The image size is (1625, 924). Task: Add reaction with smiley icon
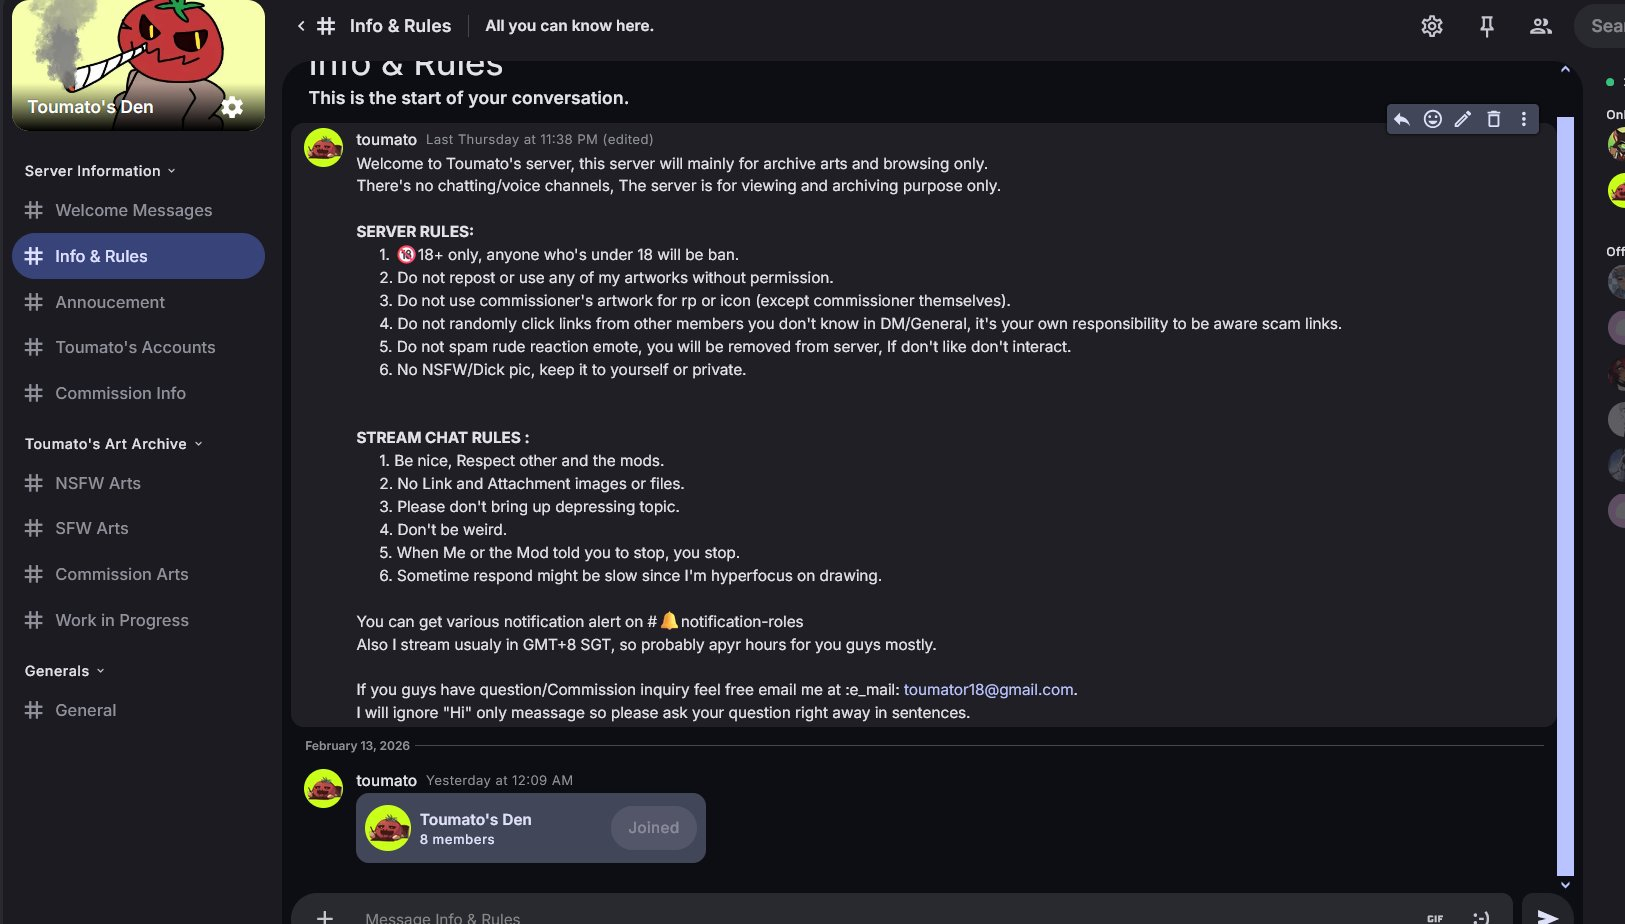pos(1433,119)
